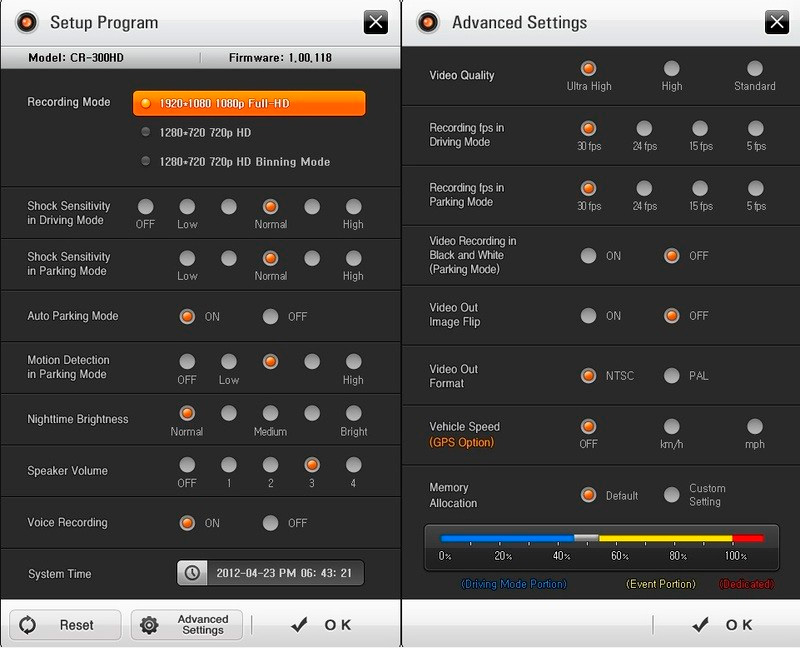Click the checkmark icon in Advanced Settings OK
This screenshot has height=648, width=800.
[x=701, y=624]
